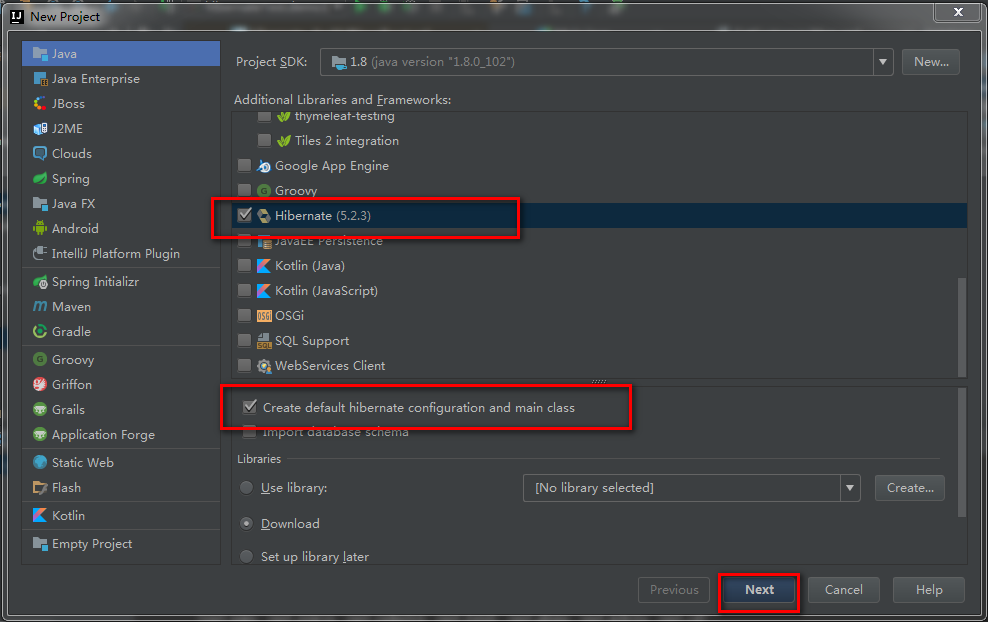This screenshot has width=988, height=622.
Task: Choose the Spring Initializr icon
Action: pyautogui.click(x=40, y=282)
